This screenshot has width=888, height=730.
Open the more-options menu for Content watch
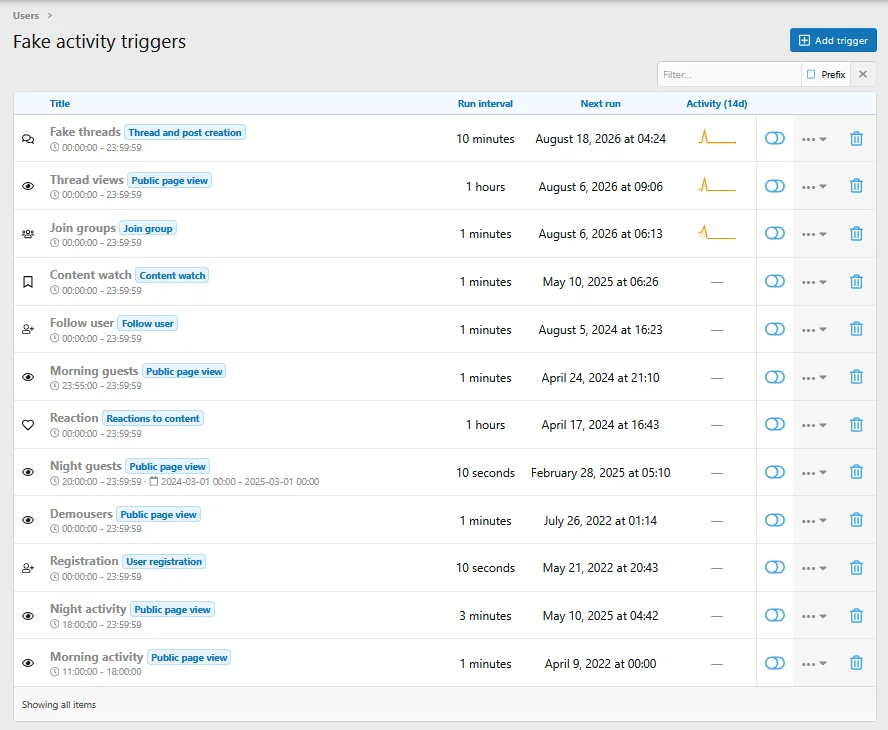(814, 282)
